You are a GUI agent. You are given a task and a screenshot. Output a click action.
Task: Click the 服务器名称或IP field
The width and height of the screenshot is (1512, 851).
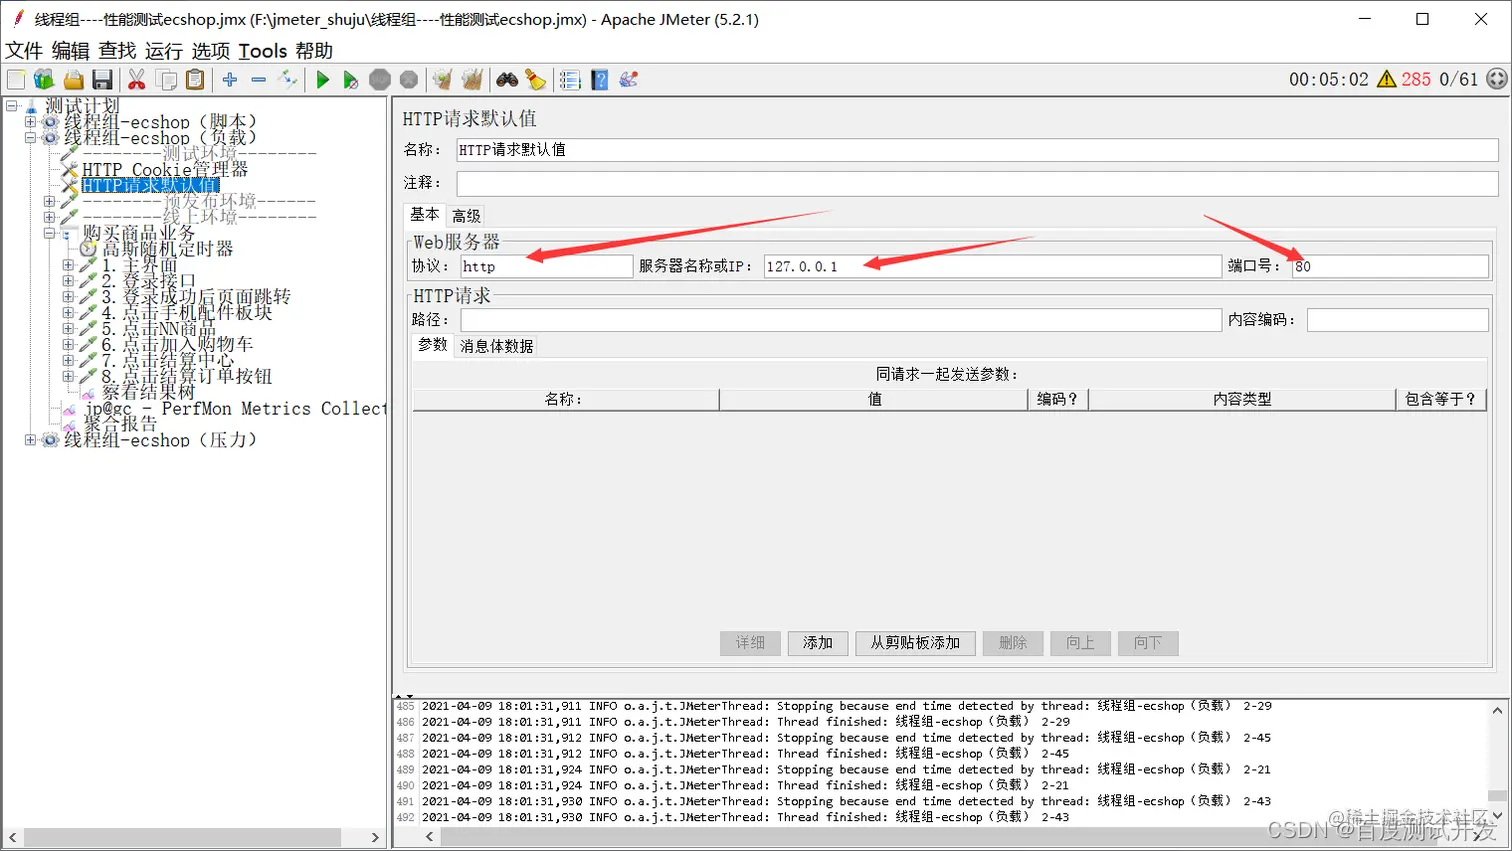point(992,266)
